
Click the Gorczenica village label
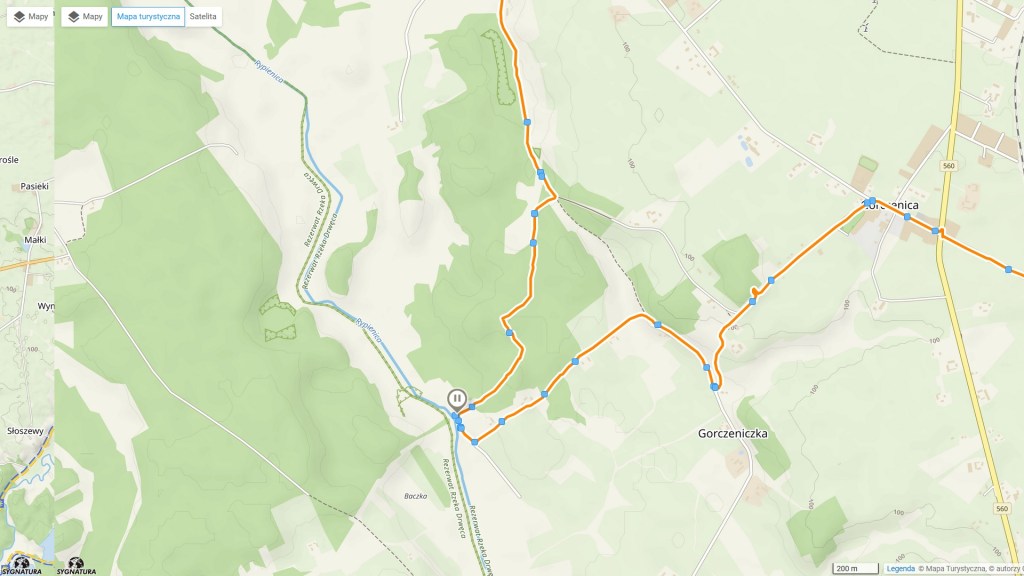point(894,205)
